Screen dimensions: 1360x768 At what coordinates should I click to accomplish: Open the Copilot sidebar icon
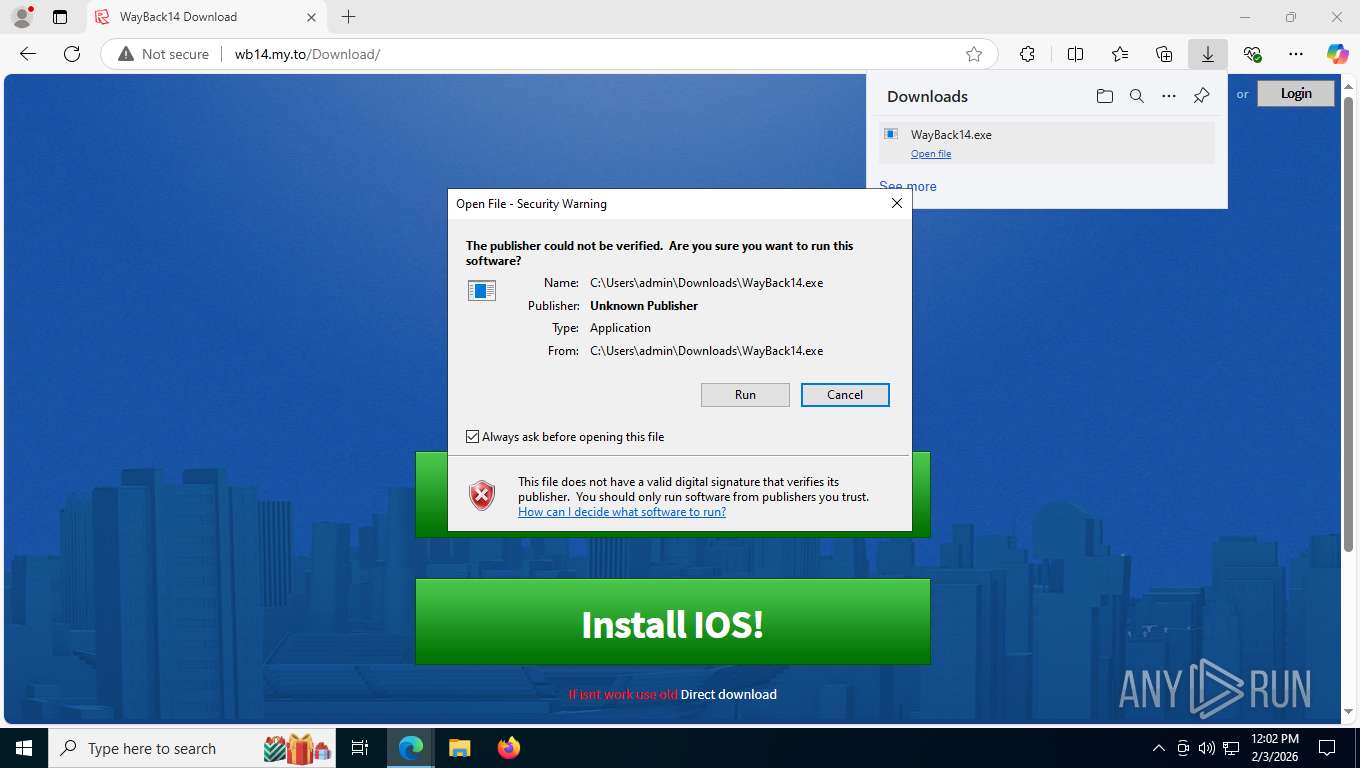pyautogui.click(x=1338, y=54)
